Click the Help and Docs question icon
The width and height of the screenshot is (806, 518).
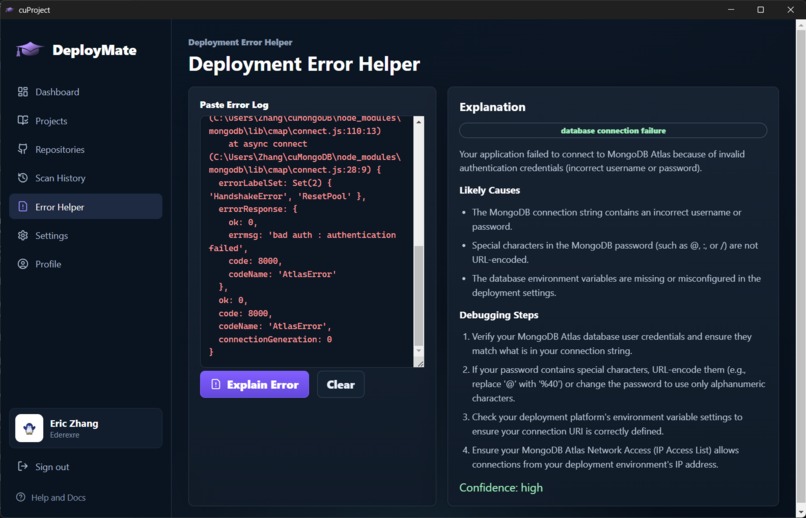(x=21, y=497)
